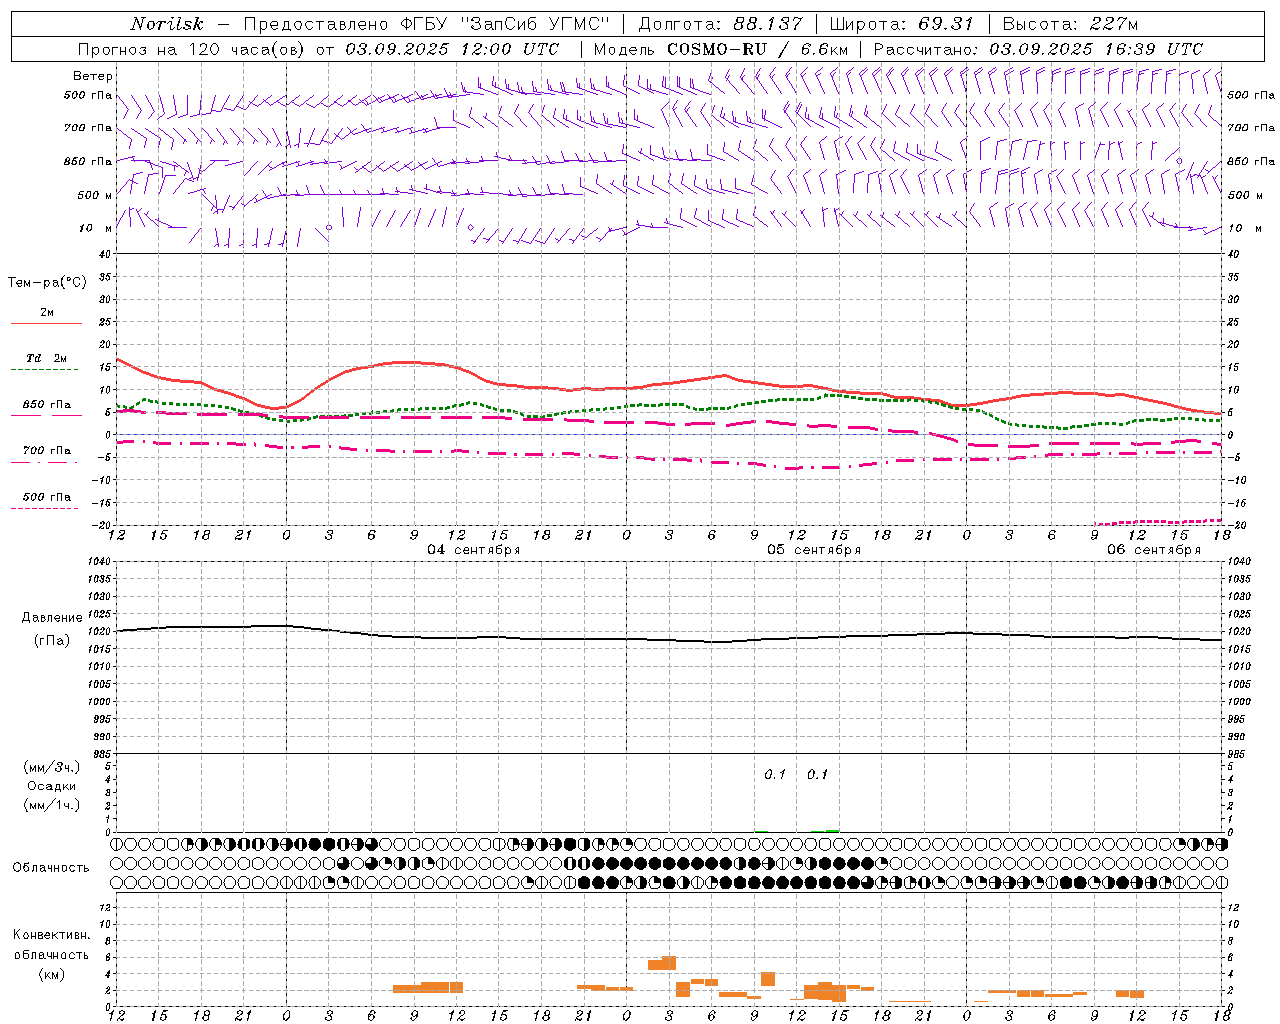Click the Ветер panel label

pyautogui.click(x=93, y=76)
